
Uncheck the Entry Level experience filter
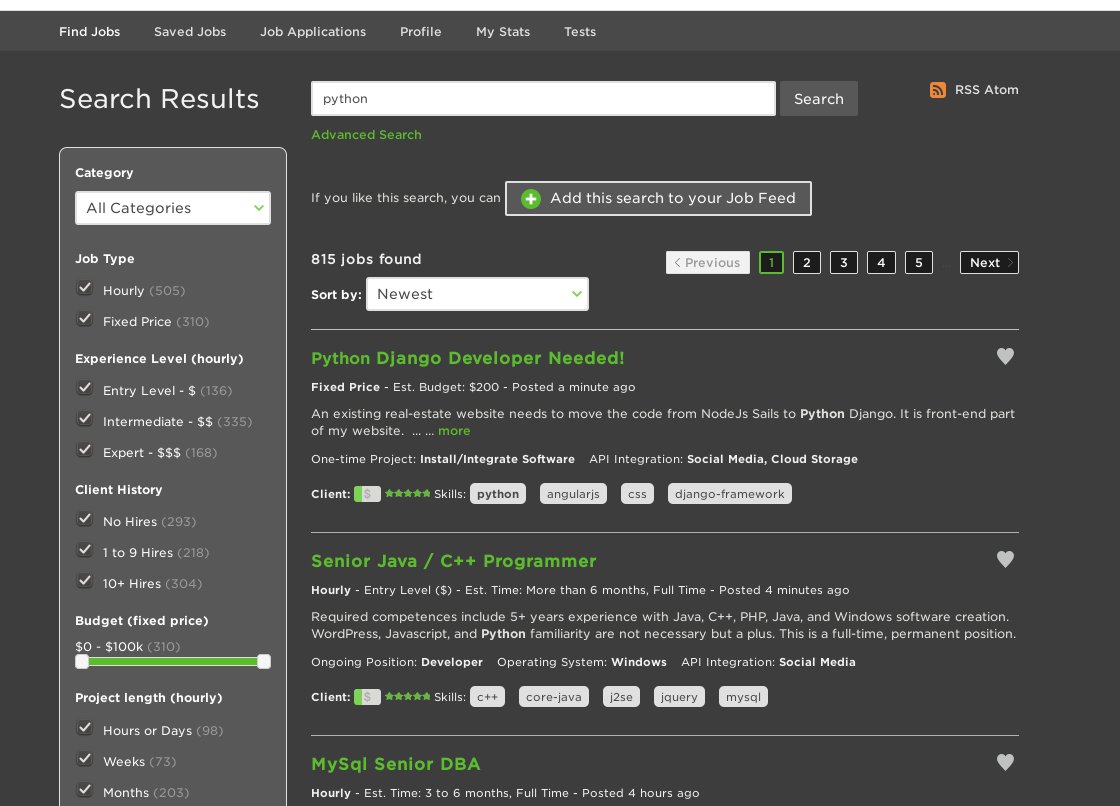click(85, 388)
